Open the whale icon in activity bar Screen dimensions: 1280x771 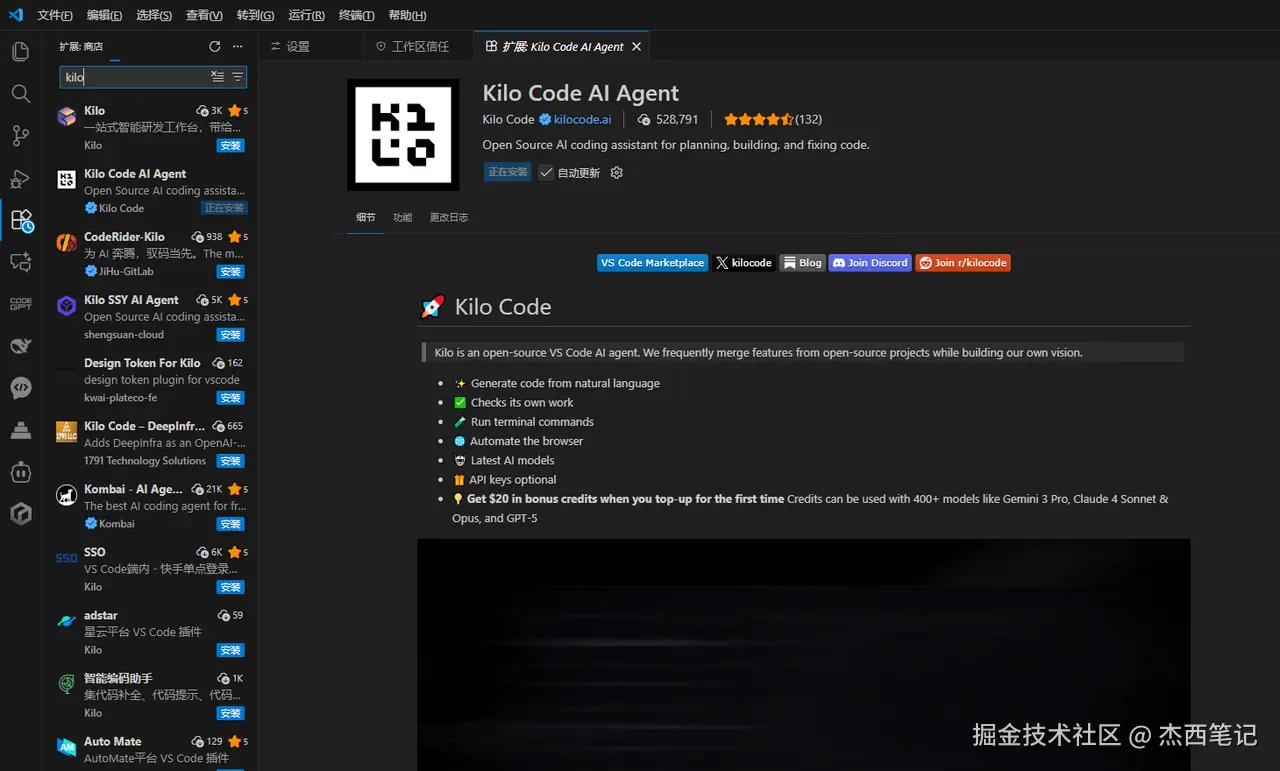coord(20,346)
